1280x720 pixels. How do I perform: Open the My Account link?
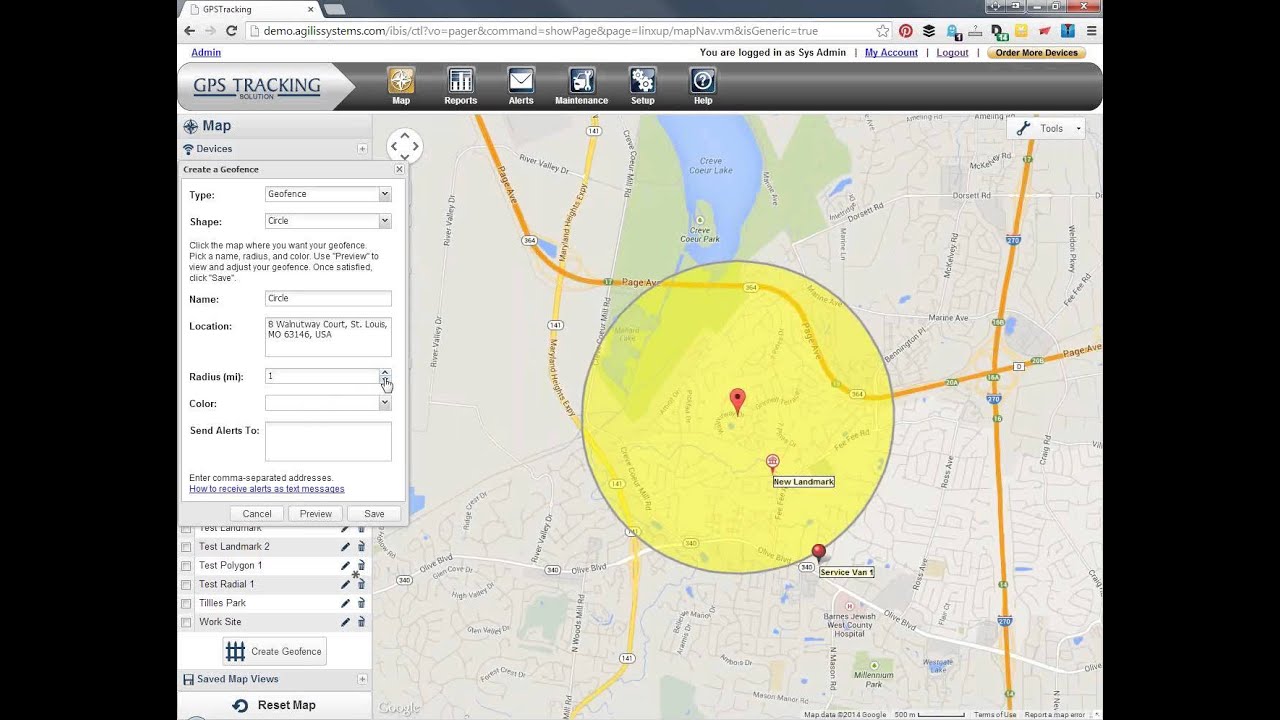click(x=891, y=53)
